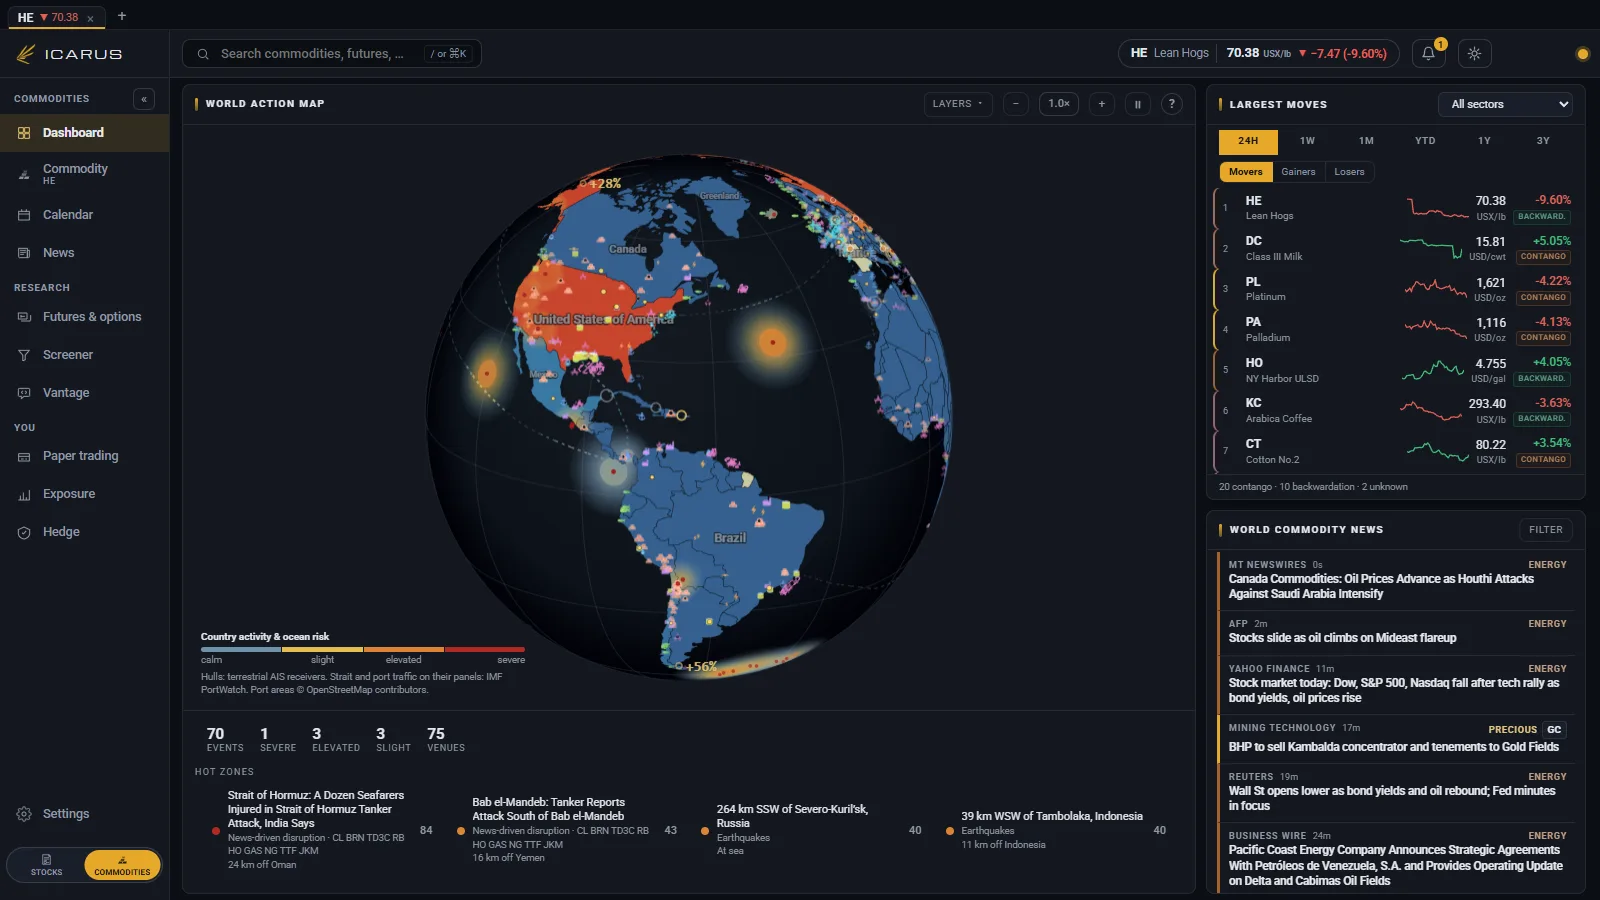Viewport: 1600px width, 900px height.
Task: Pause the globe rotation
Action: [1137, 104]
